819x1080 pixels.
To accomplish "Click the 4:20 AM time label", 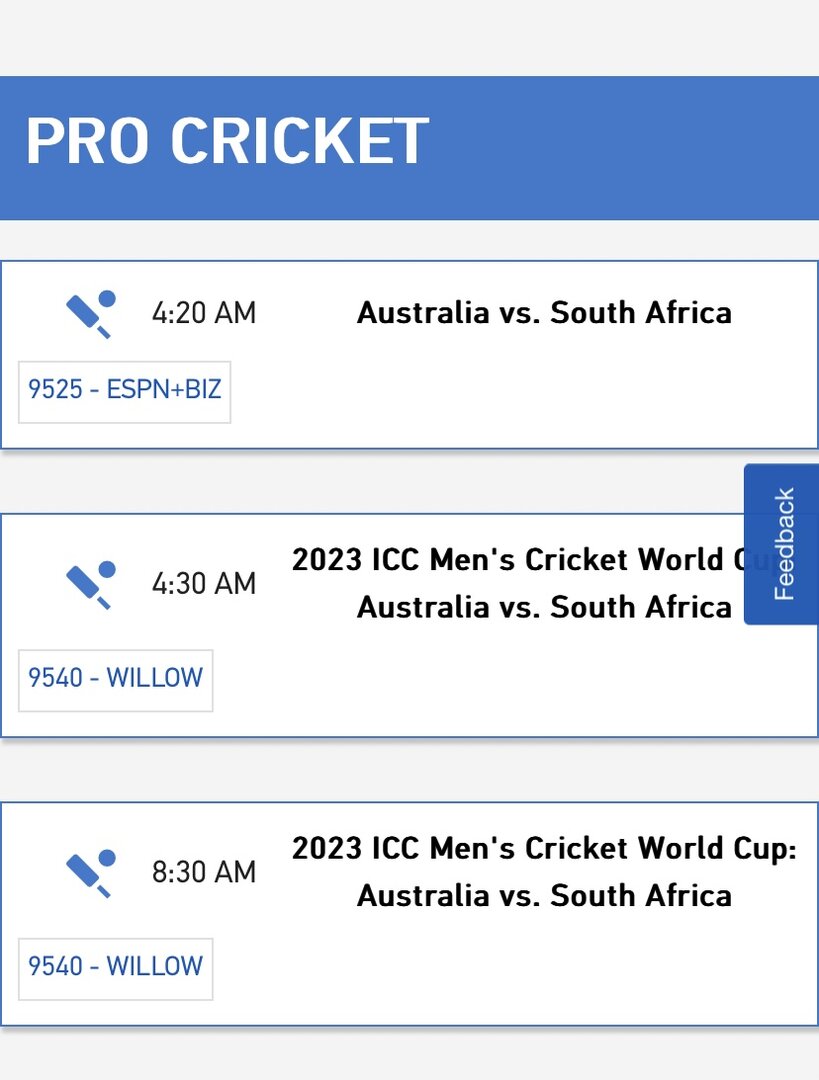I will [x=204, y=313].
